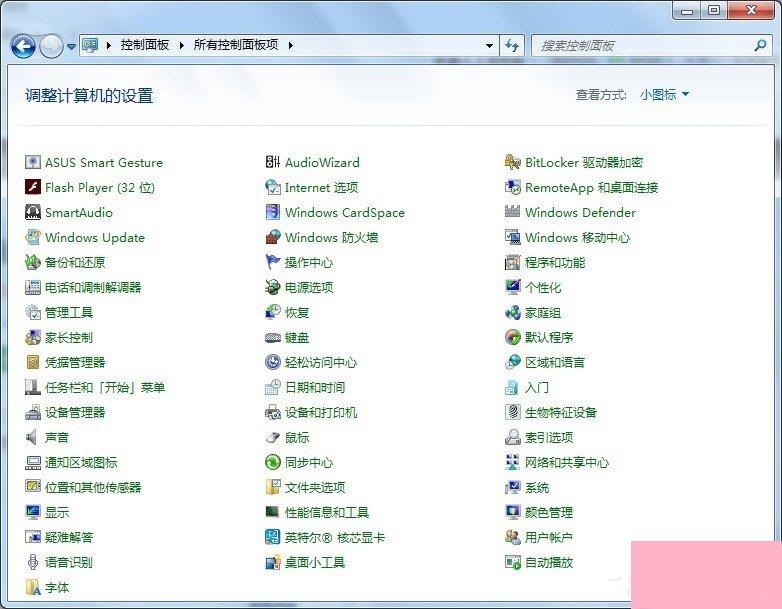
Task: Click the Forward navigation button
Action: point(51,46)
